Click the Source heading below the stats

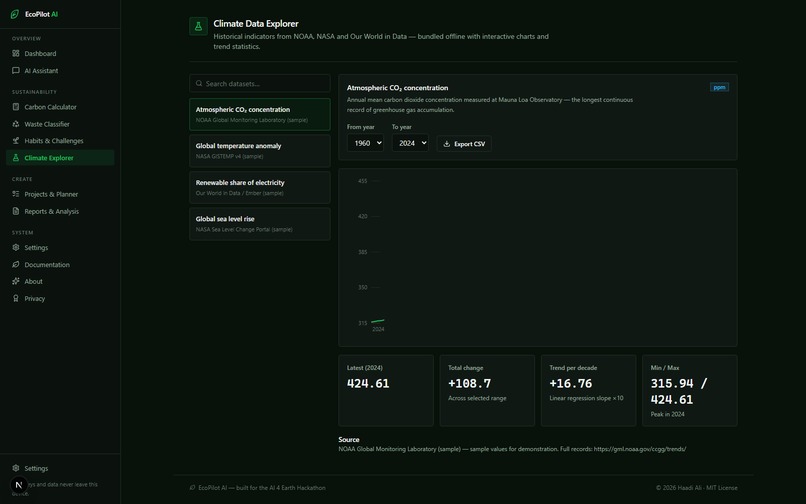tap(349, 440)
